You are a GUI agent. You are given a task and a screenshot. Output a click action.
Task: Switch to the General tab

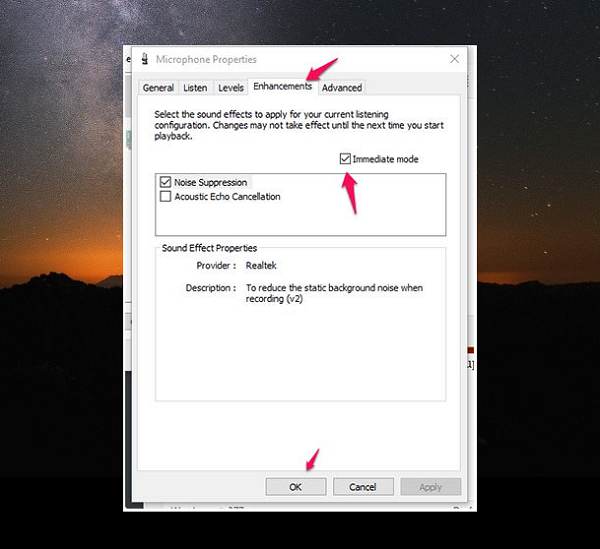(158, 88)
